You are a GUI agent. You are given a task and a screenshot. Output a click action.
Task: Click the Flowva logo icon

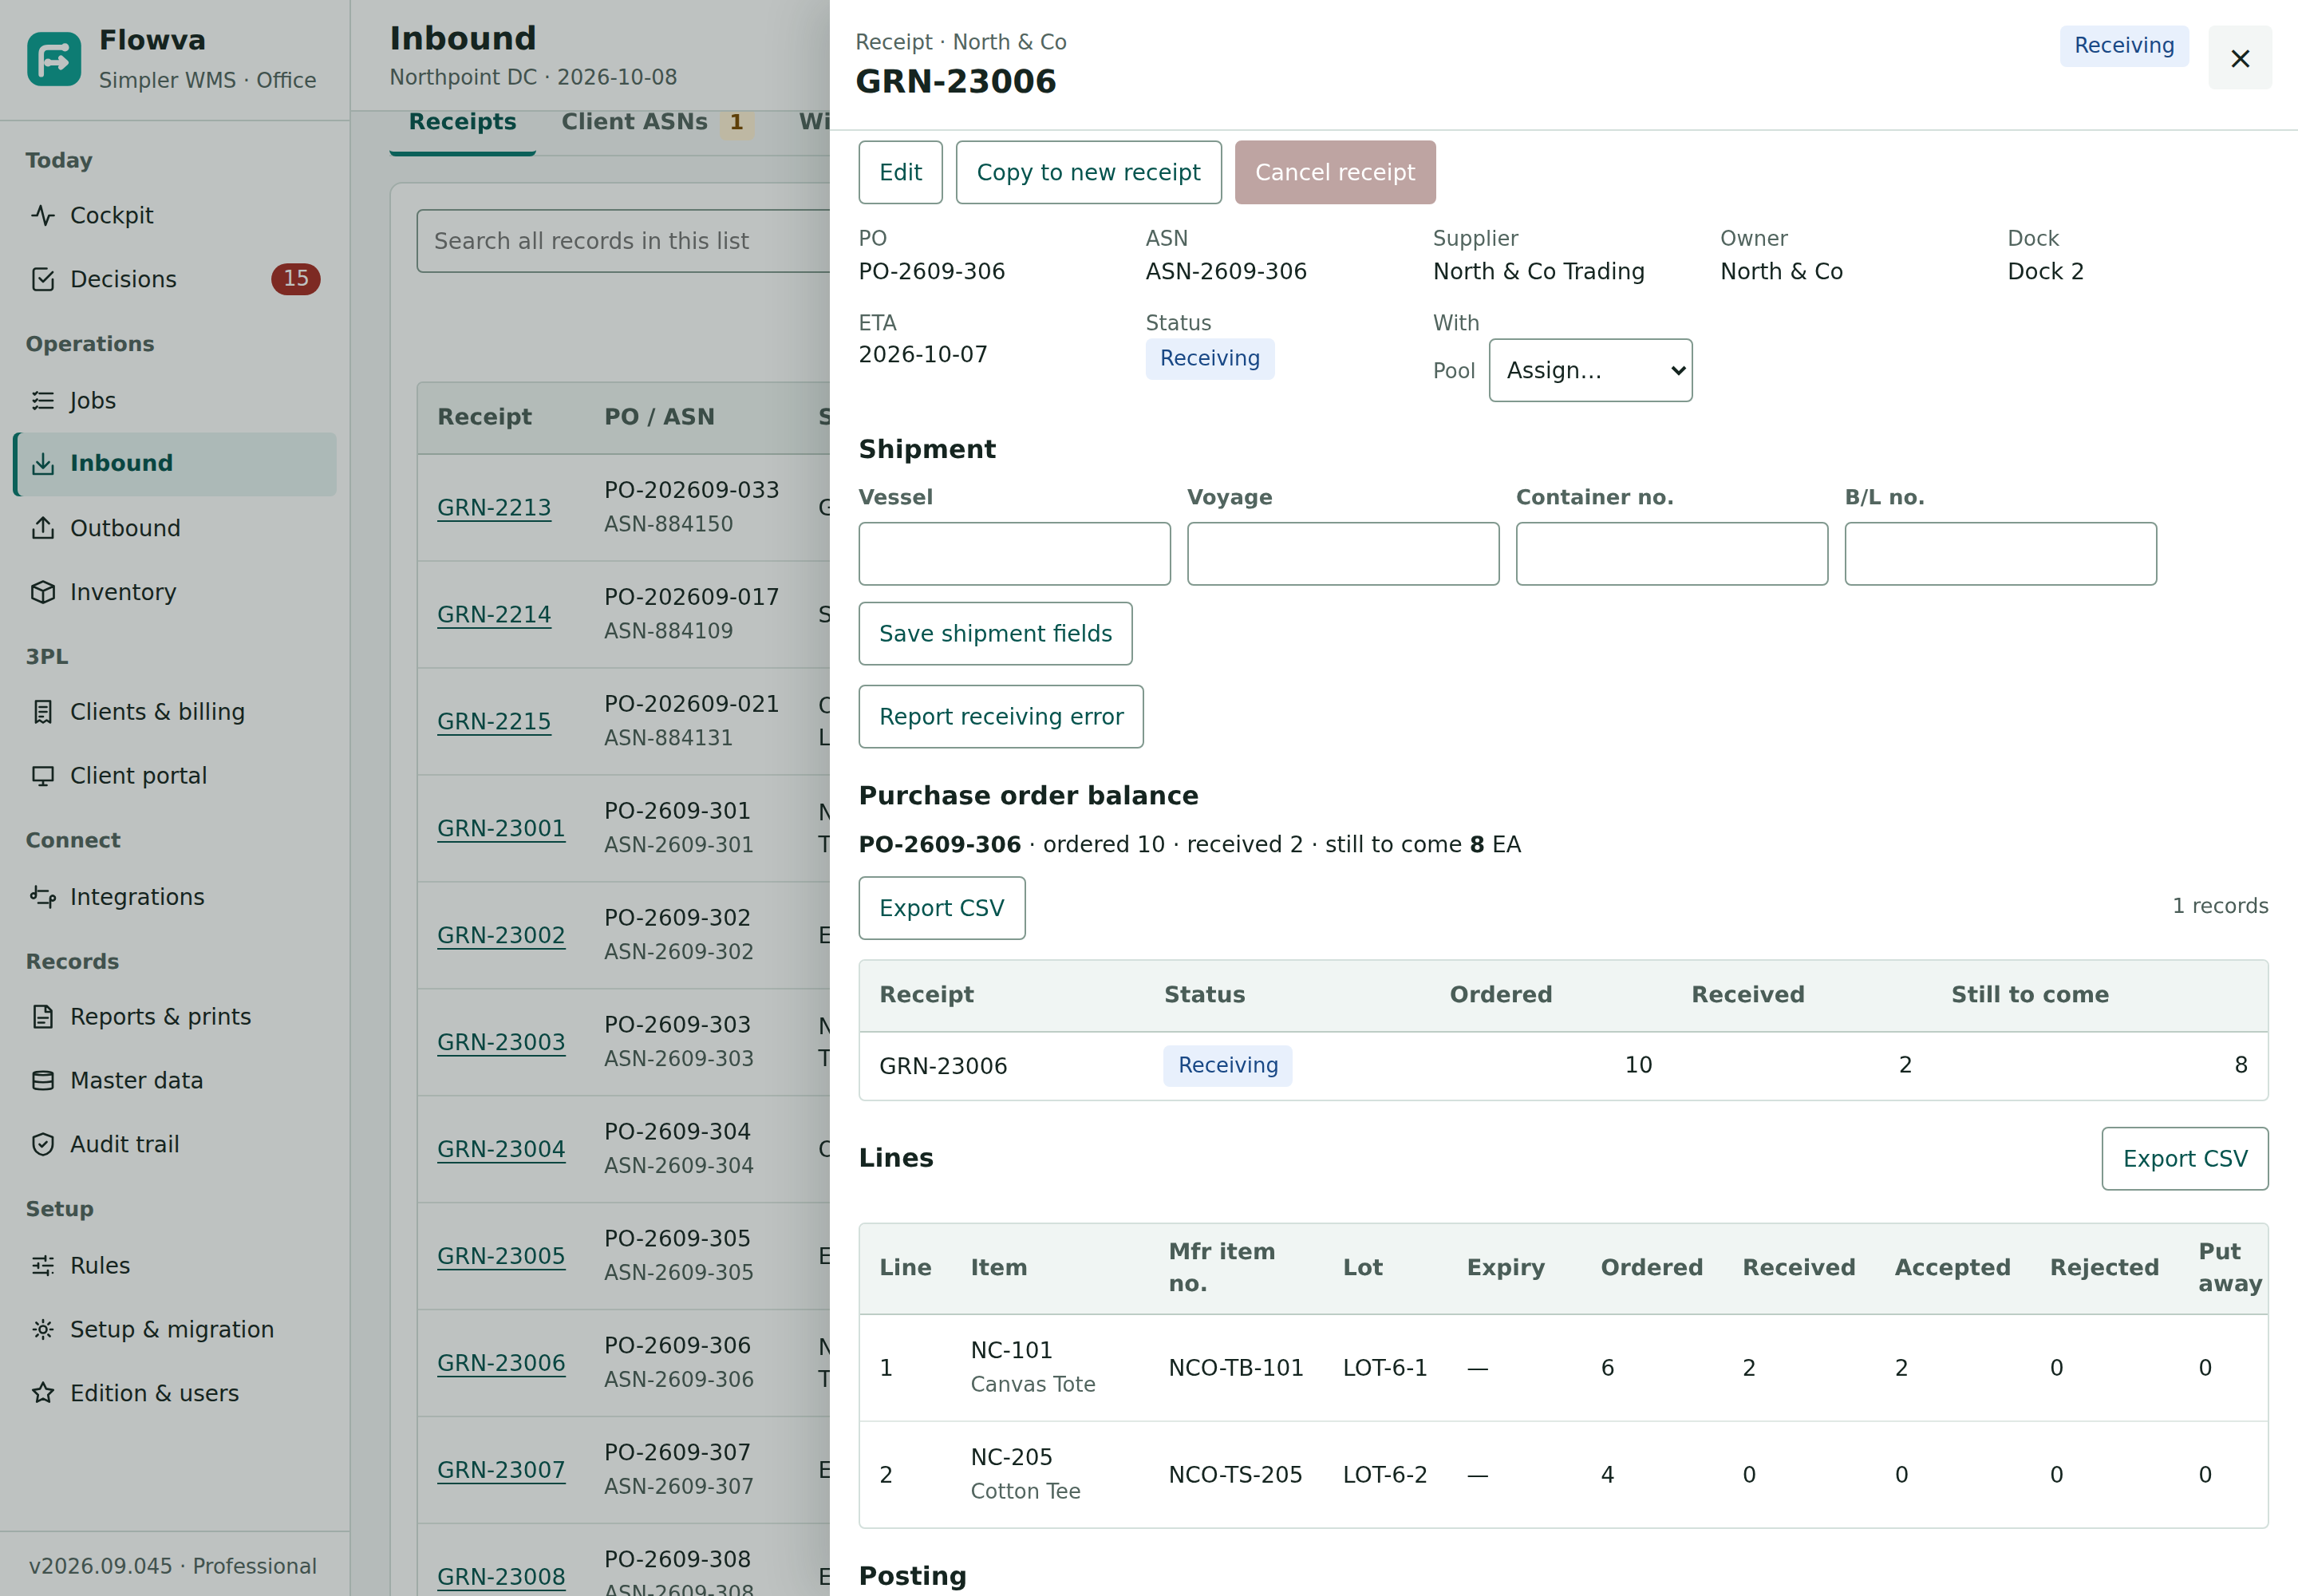[x=54, y=59]
